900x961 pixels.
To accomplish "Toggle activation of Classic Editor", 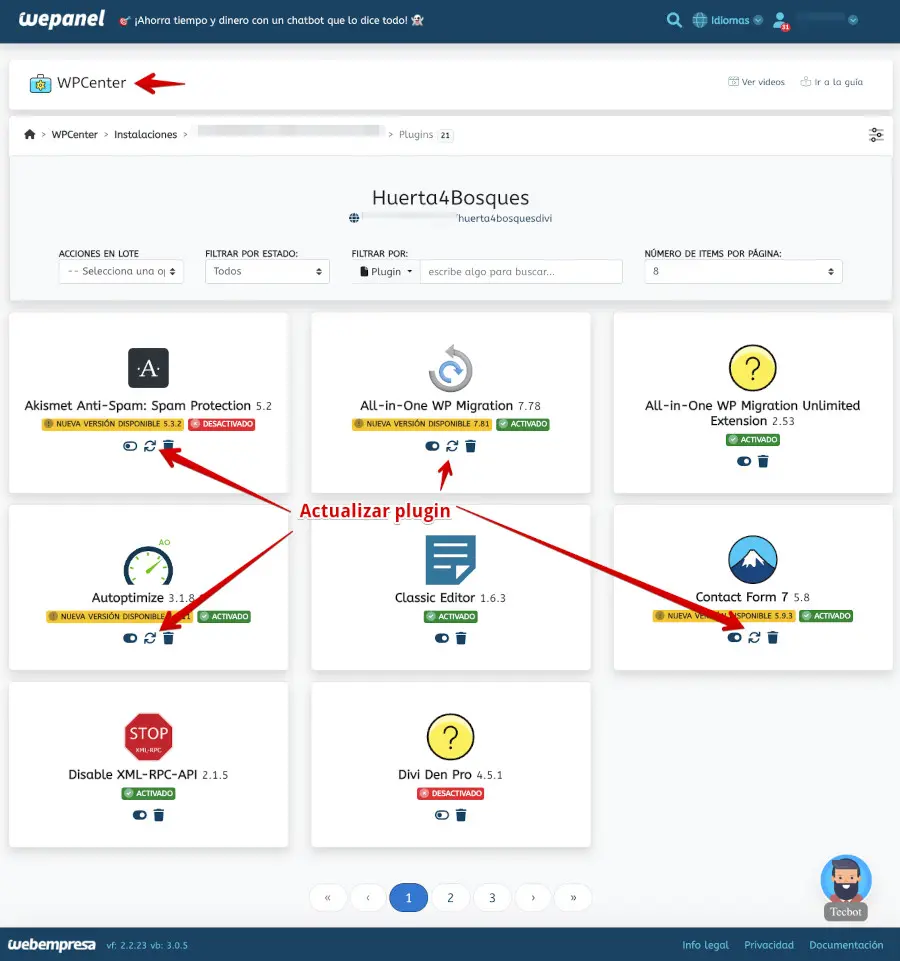I will (442, 638).
